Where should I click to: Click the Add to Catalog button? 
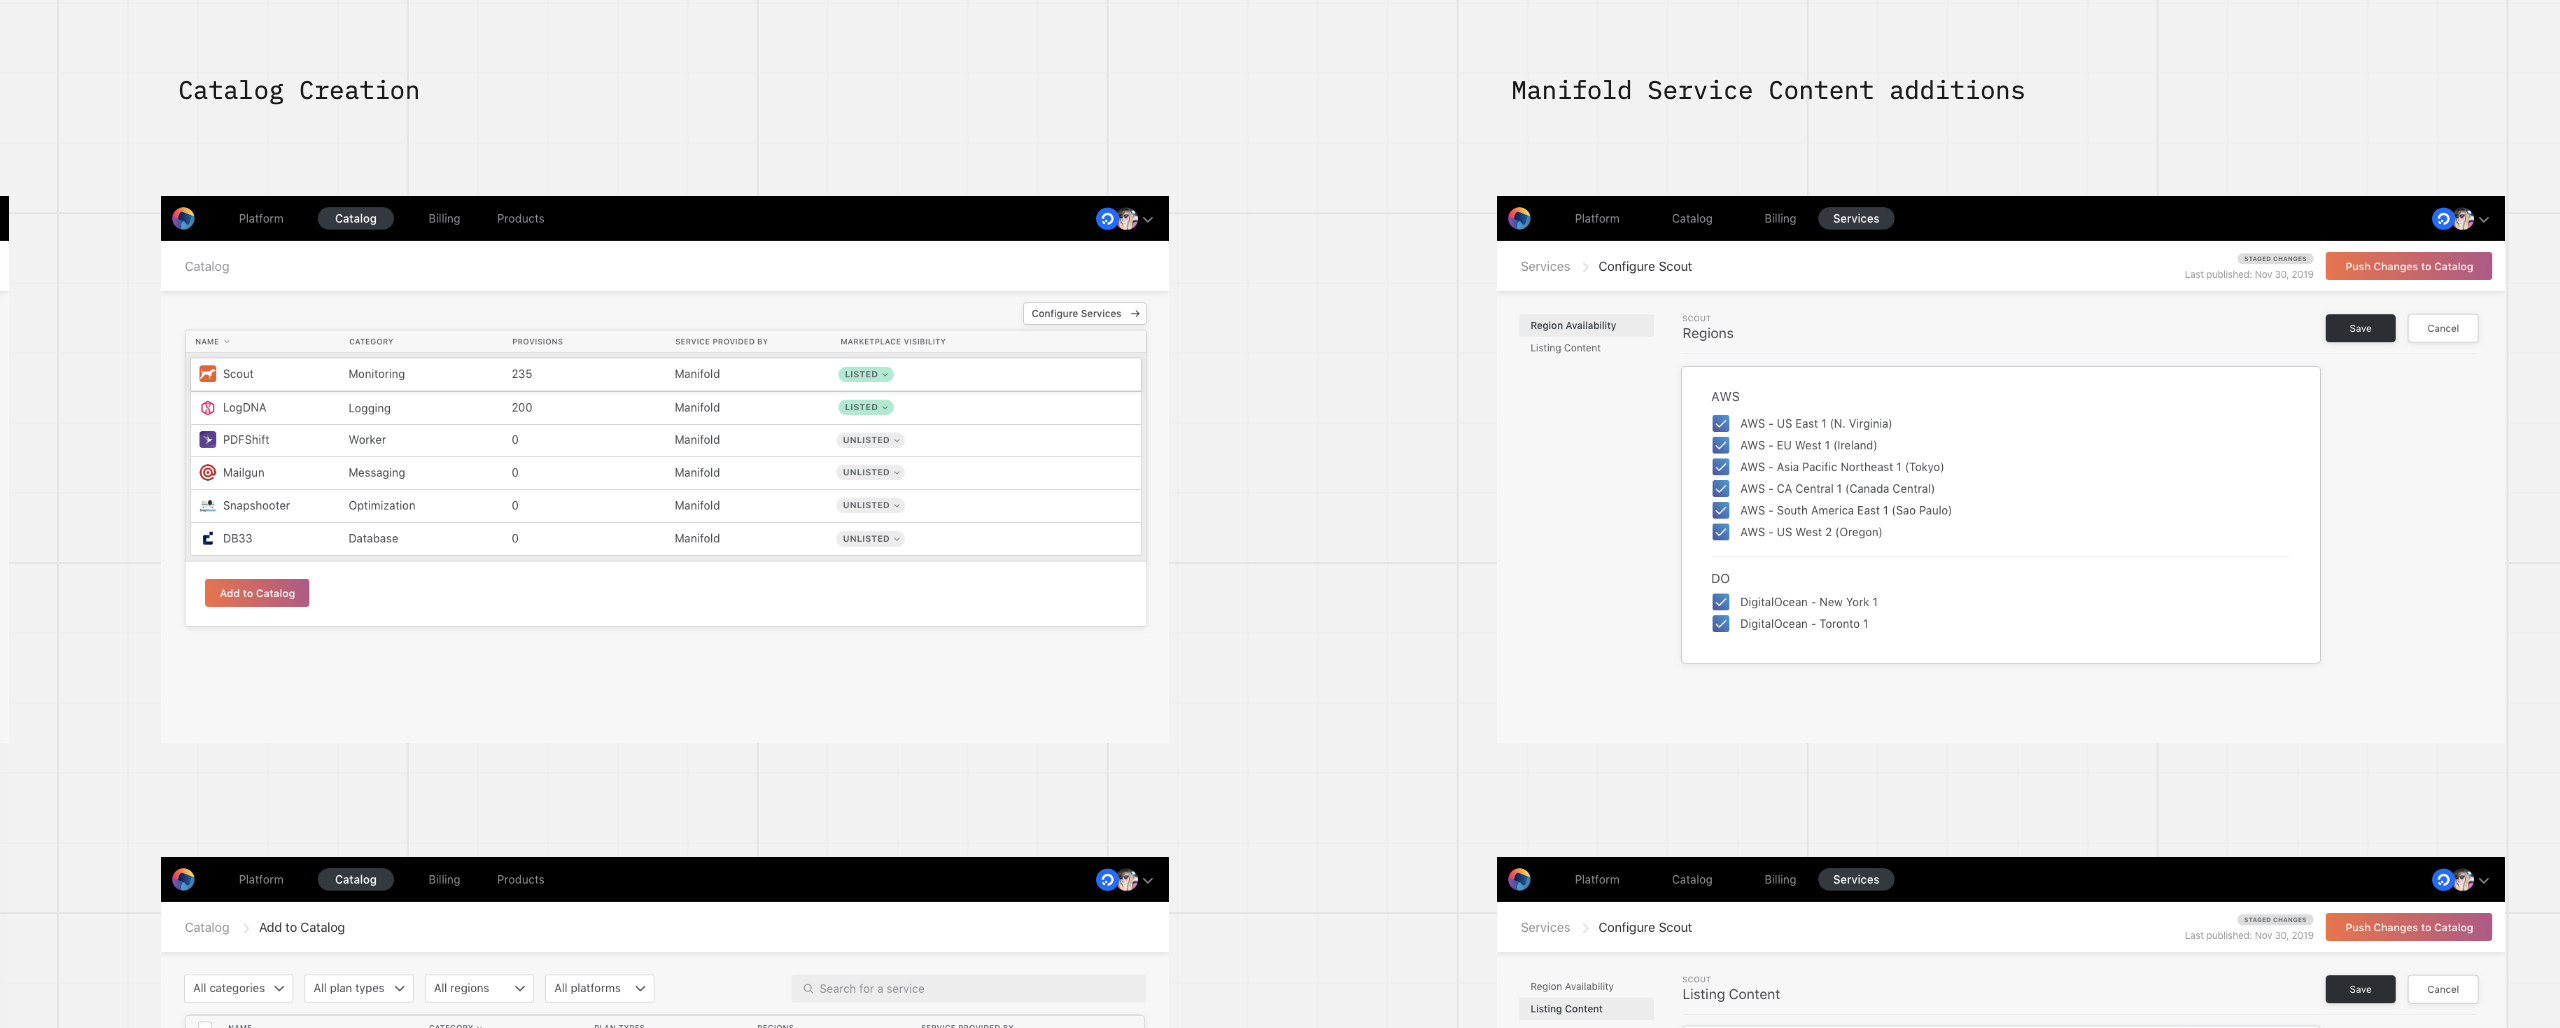point(257,594)
